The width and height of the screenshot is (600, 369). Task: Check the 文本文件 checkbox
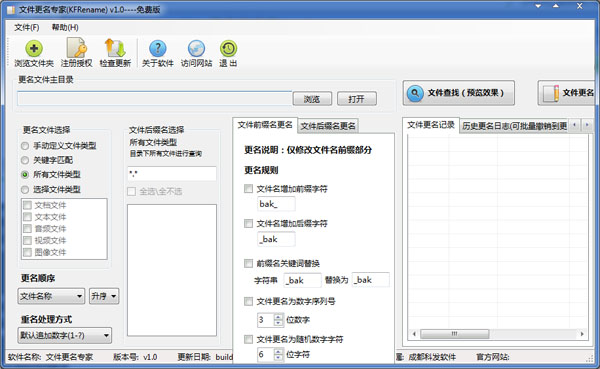click(27, 217)
